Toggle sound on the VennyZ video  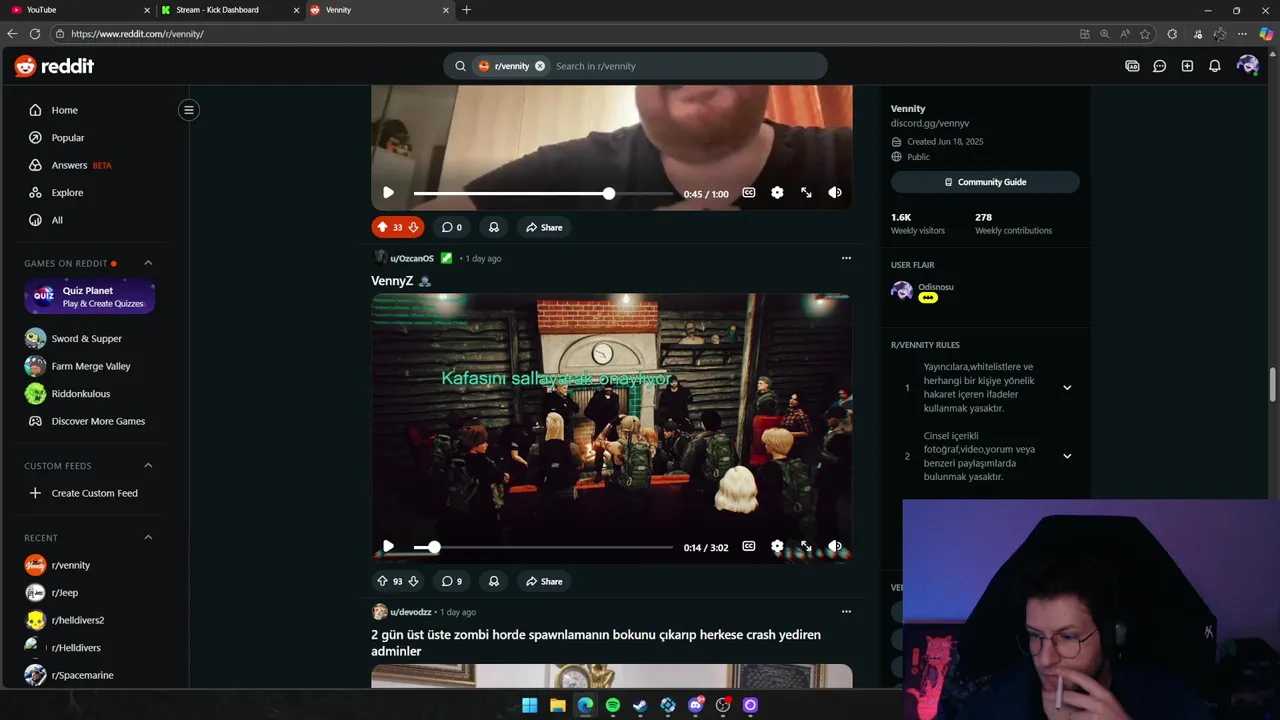click(x=835, y=547)
